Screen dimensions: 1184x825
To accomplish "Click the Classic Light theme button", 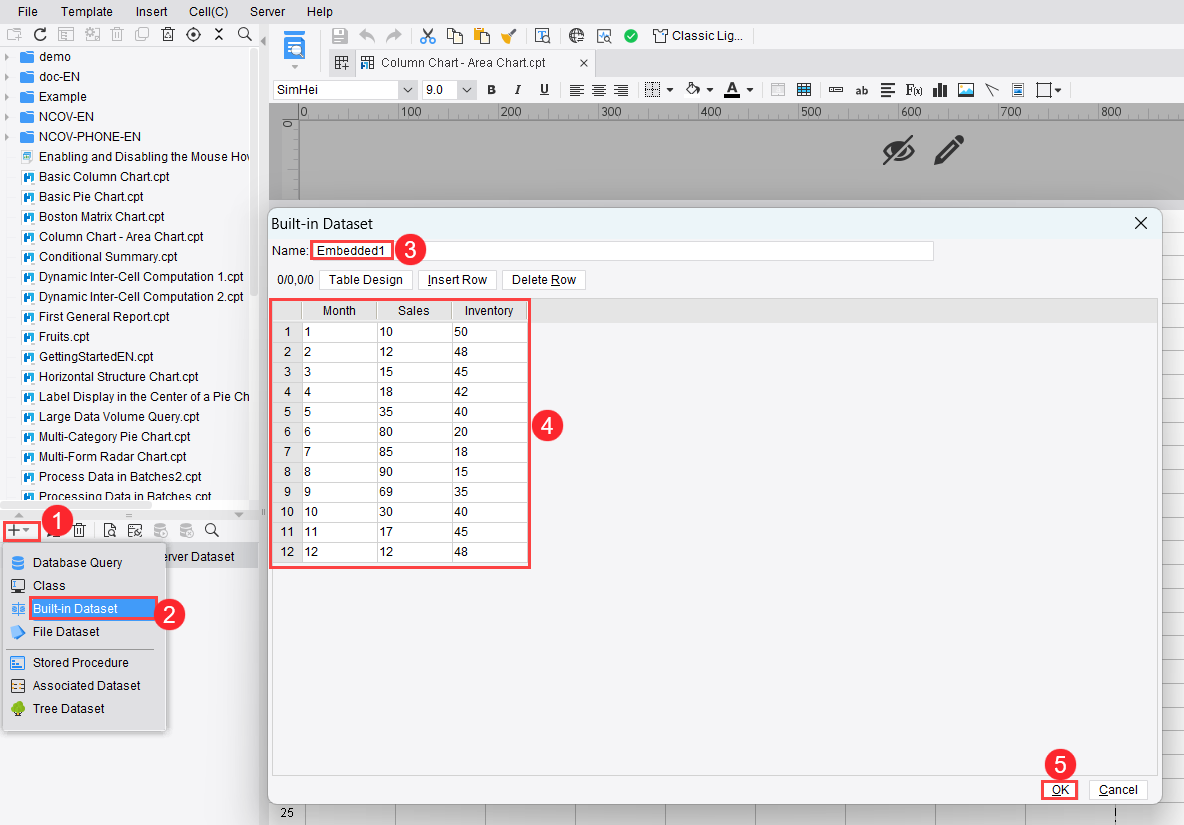I will pyautogui.click(x=698, y=35).
